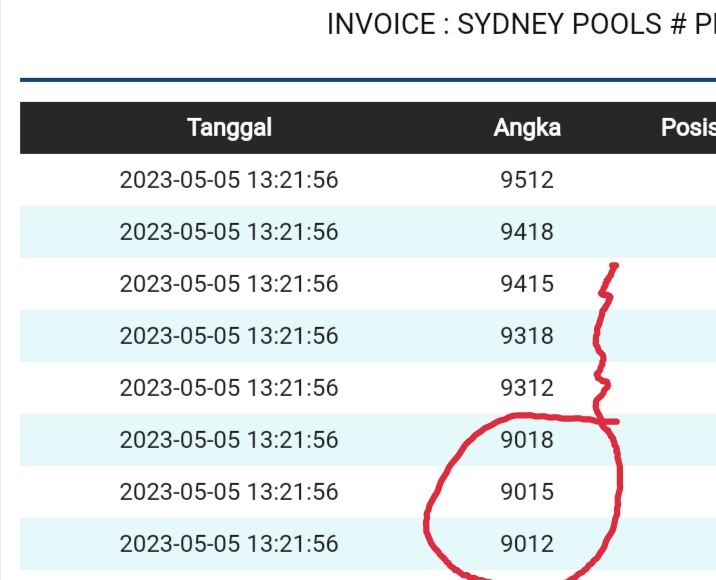Click the number 9418 in the table
The height and width of the screenshot is (580, 716).
click(x=527, y=232)
